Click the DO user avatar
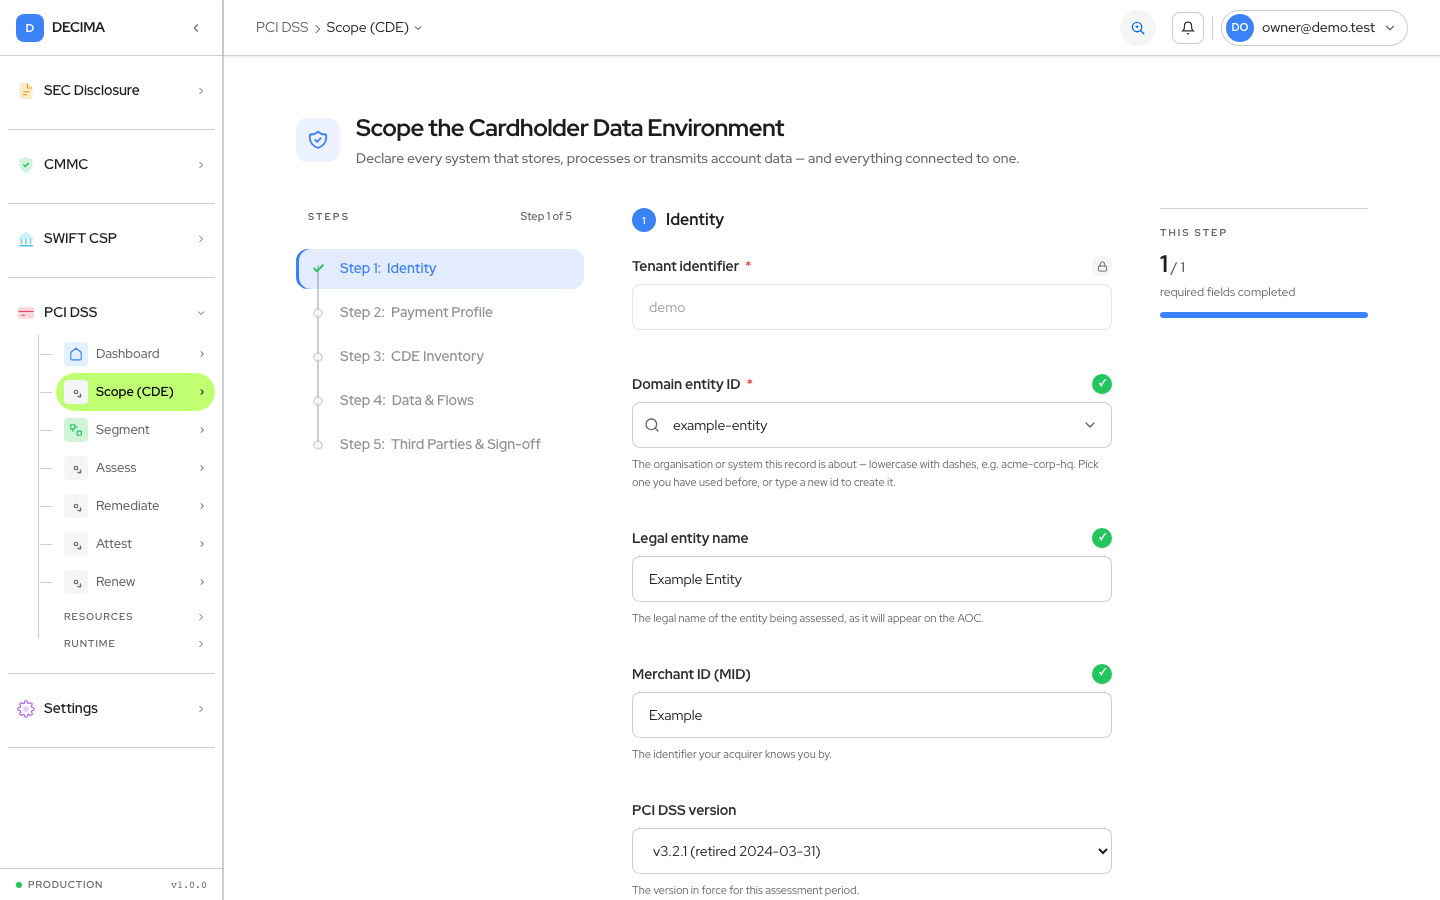This screenshot has width=1440, height=900. (x=1240, y=28)
